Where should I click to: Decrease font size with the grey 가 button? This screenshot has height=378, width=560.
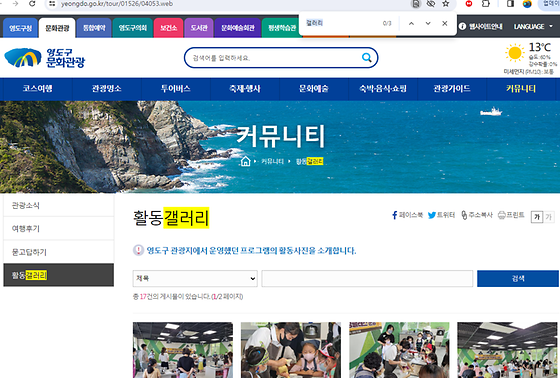pyautogui.click(x=549, y=217)
